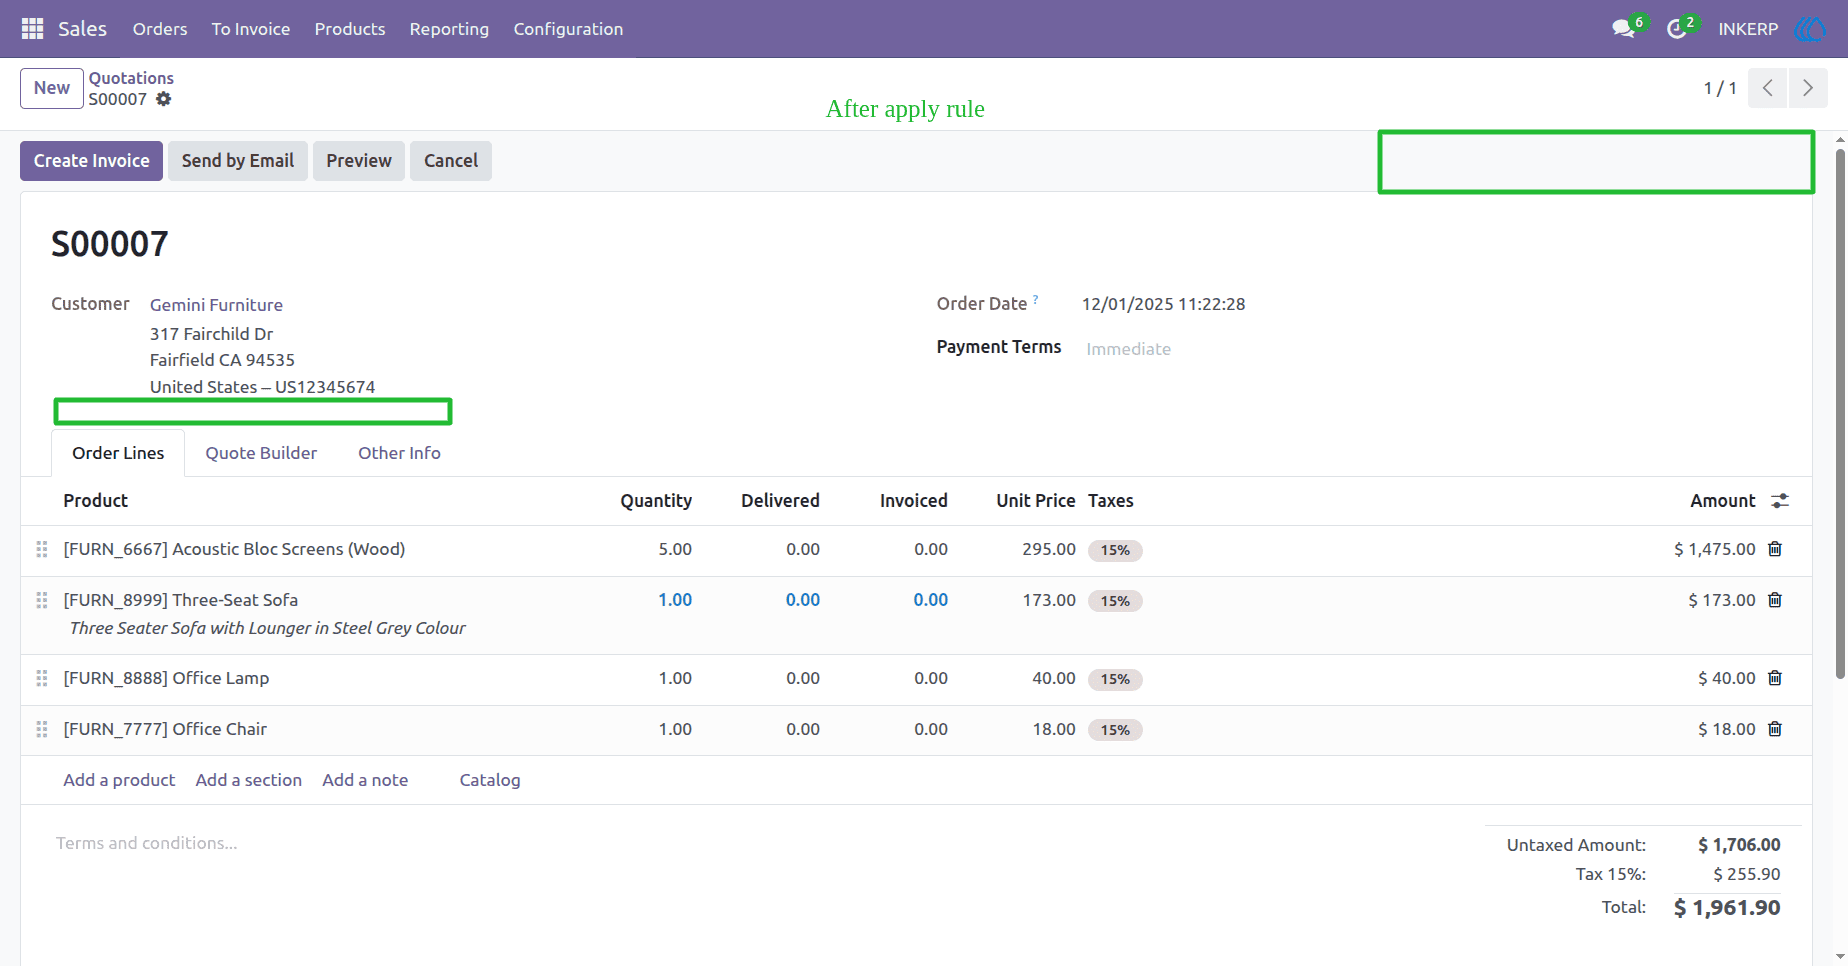Image resolution: width=1848 pixels, height=966 pixels.
Task: Click the user avatar icon
Action: pyautogui.click(x=1810, y=29)
